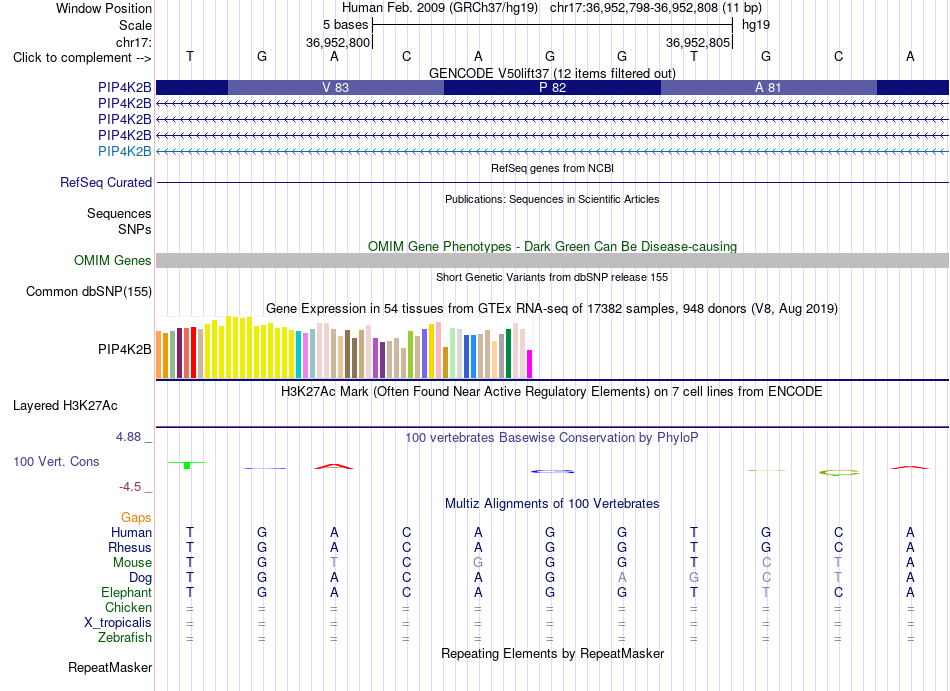Click the '5 bases' scale bar text

point(345,25)
